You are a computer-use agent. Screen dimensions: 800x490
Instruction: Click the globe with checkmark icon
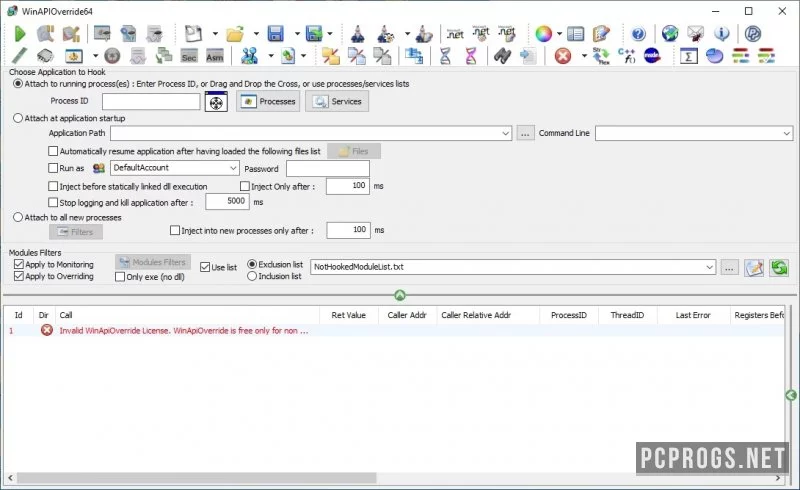tap(669, 34)
